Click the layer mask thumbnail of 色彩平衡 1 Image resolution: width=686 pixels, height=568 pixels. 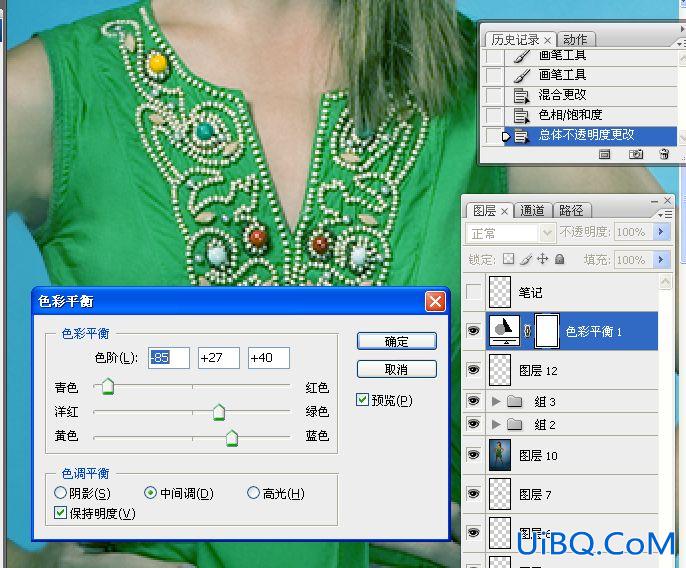(547, 331)
